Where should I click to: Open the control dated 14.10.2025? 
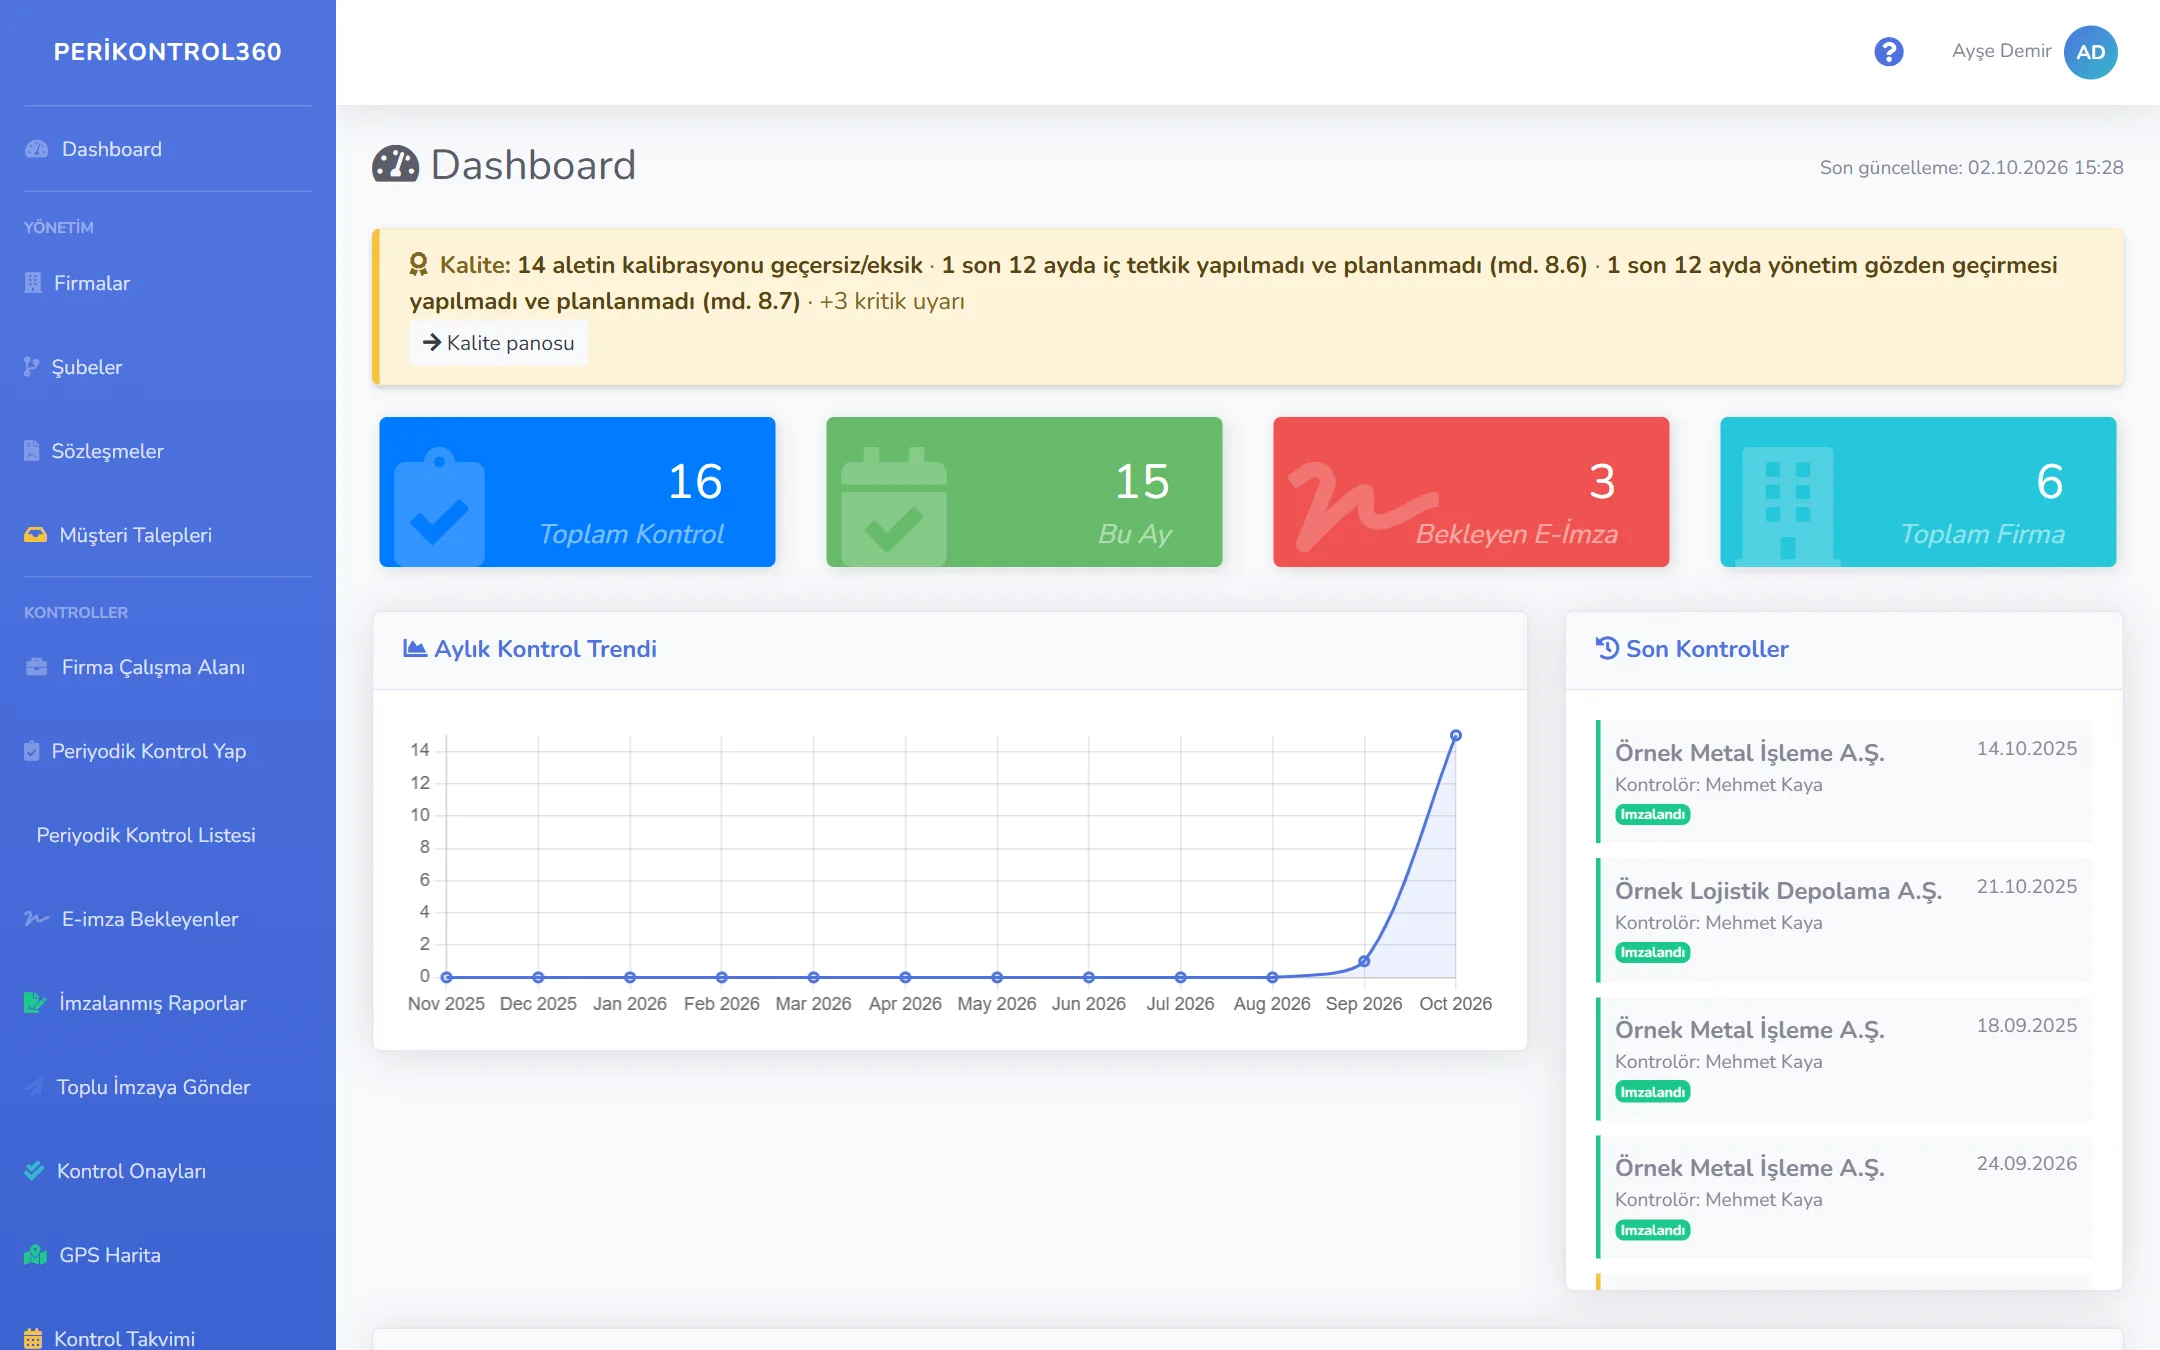(1844, 782)
